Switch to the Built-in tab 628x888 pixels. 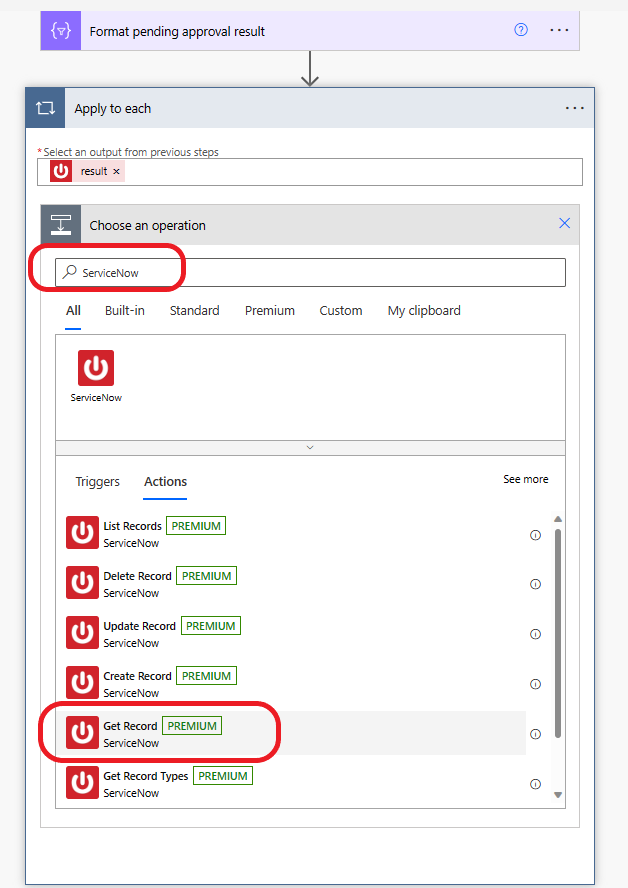125,310
